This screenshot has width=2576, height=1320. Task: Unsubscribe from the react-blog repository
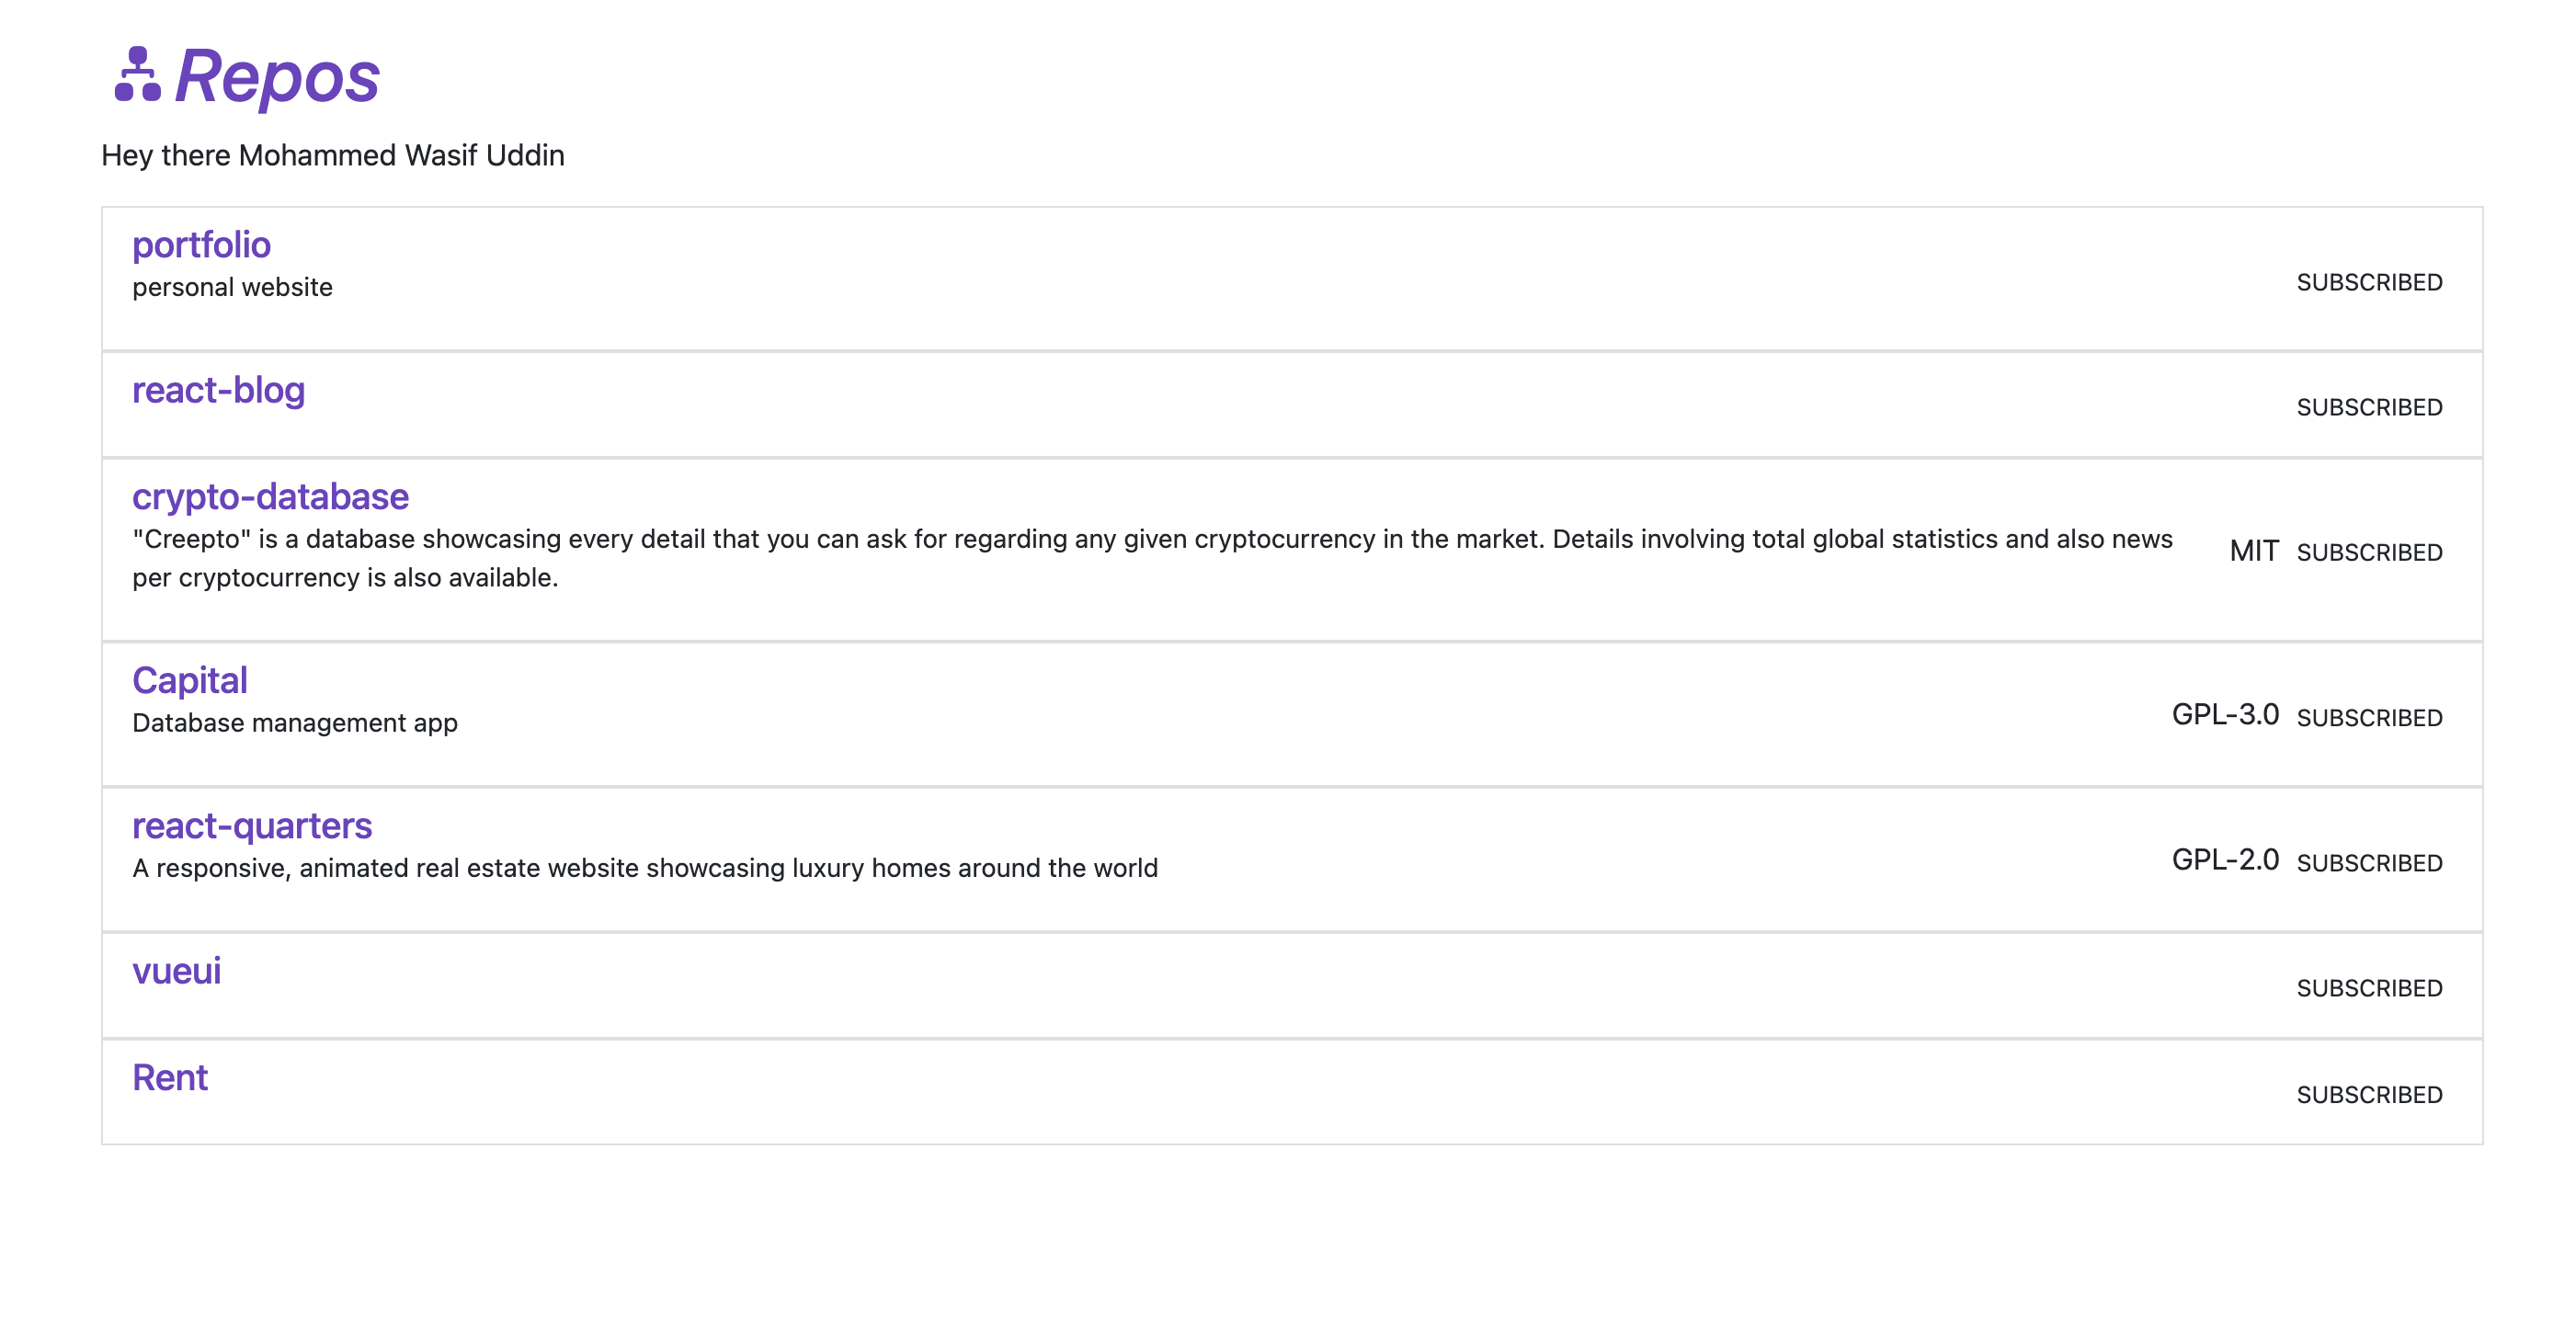(2371, 406)
